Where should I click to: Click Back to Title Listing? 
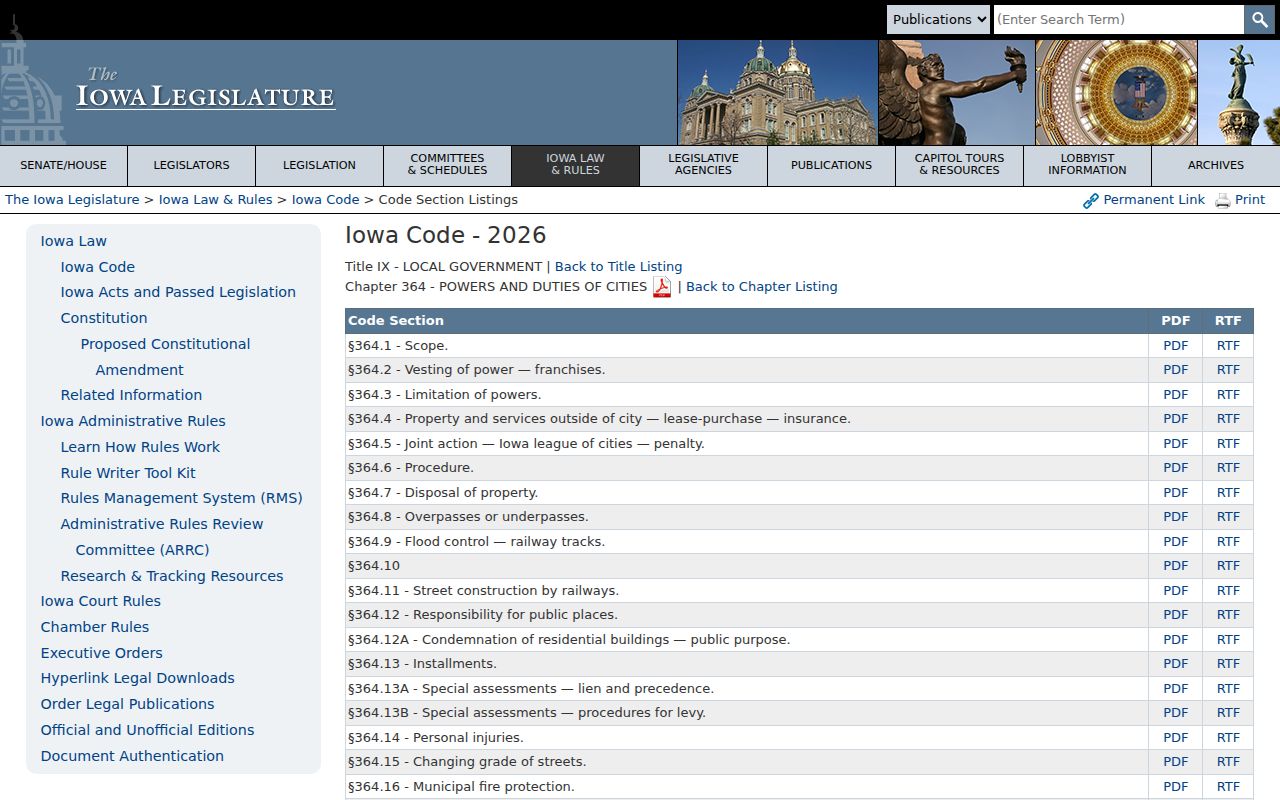(x=618, y=267)
